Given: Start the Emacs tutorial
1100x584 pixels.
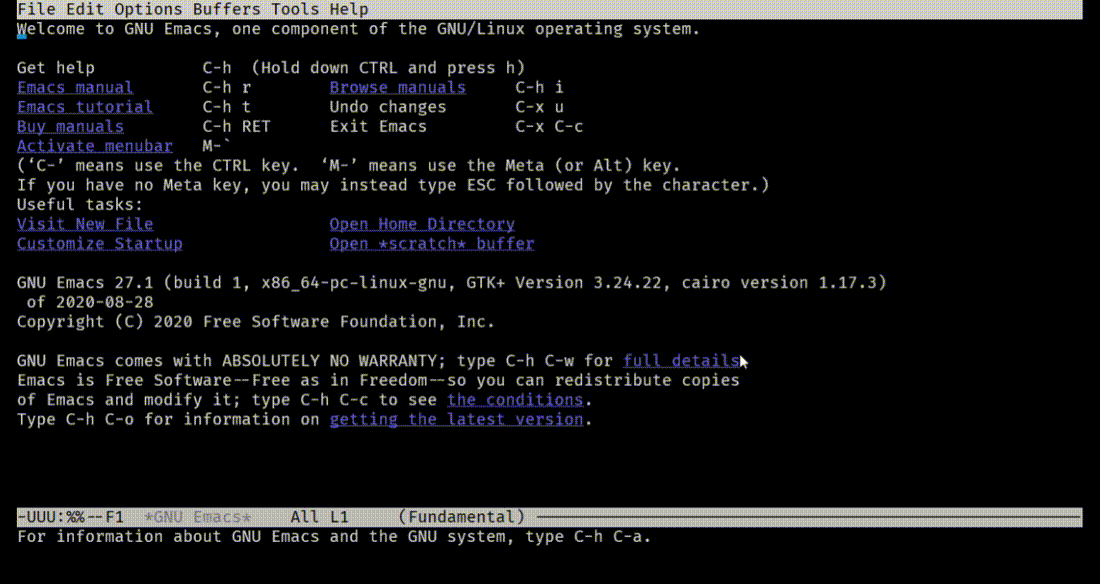Looking at the screenshot, I should (84, 106).
